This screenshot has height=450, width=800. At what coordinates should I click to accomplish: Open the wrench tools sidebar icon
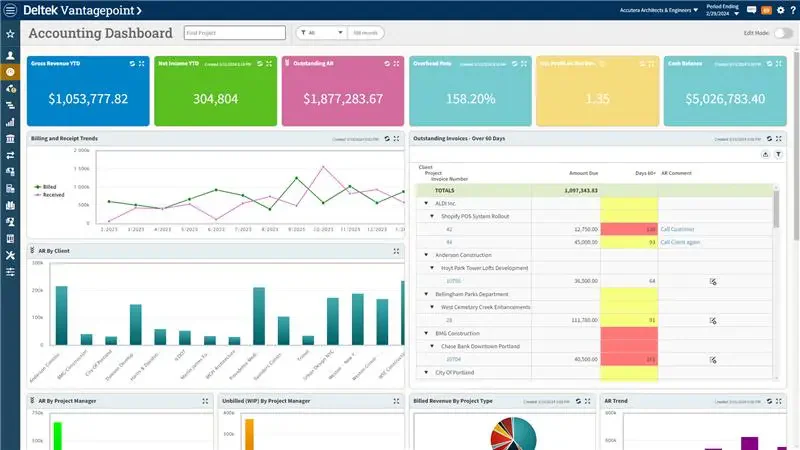pyautogui.click(x=10, y=255)
